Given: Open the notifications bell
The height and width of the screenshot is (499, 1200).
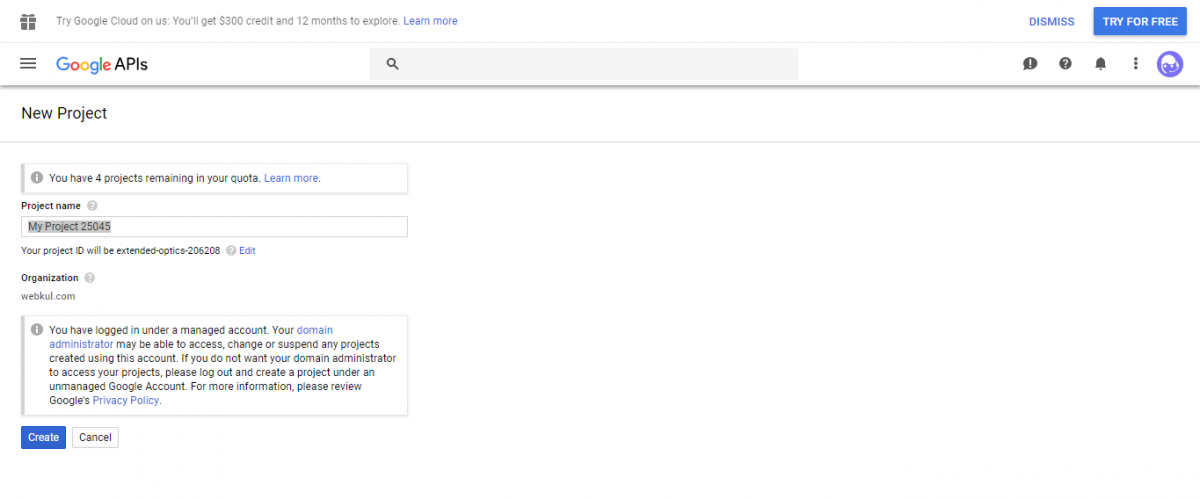Looking at the screenshot, I should pyautogui.click(x=1100, y=64).
